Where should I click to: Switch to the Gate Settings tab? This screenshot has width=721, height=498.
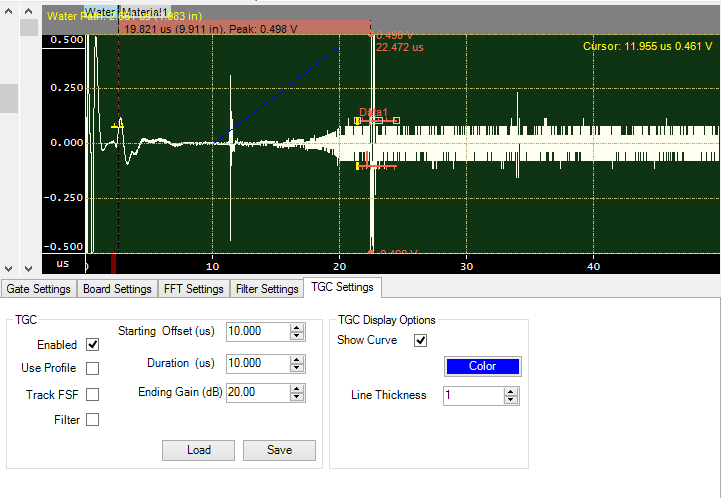39,289
